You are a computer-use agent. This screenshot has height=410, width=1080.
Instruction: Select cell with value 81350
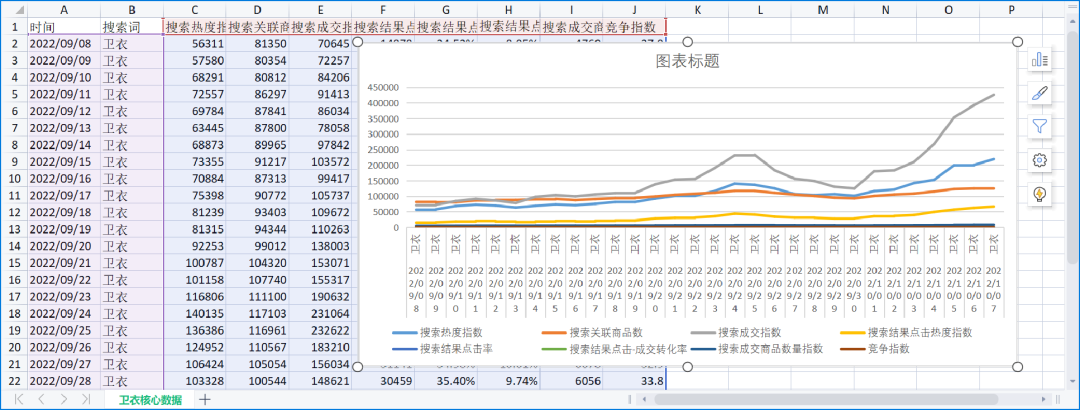pos(258,43)
